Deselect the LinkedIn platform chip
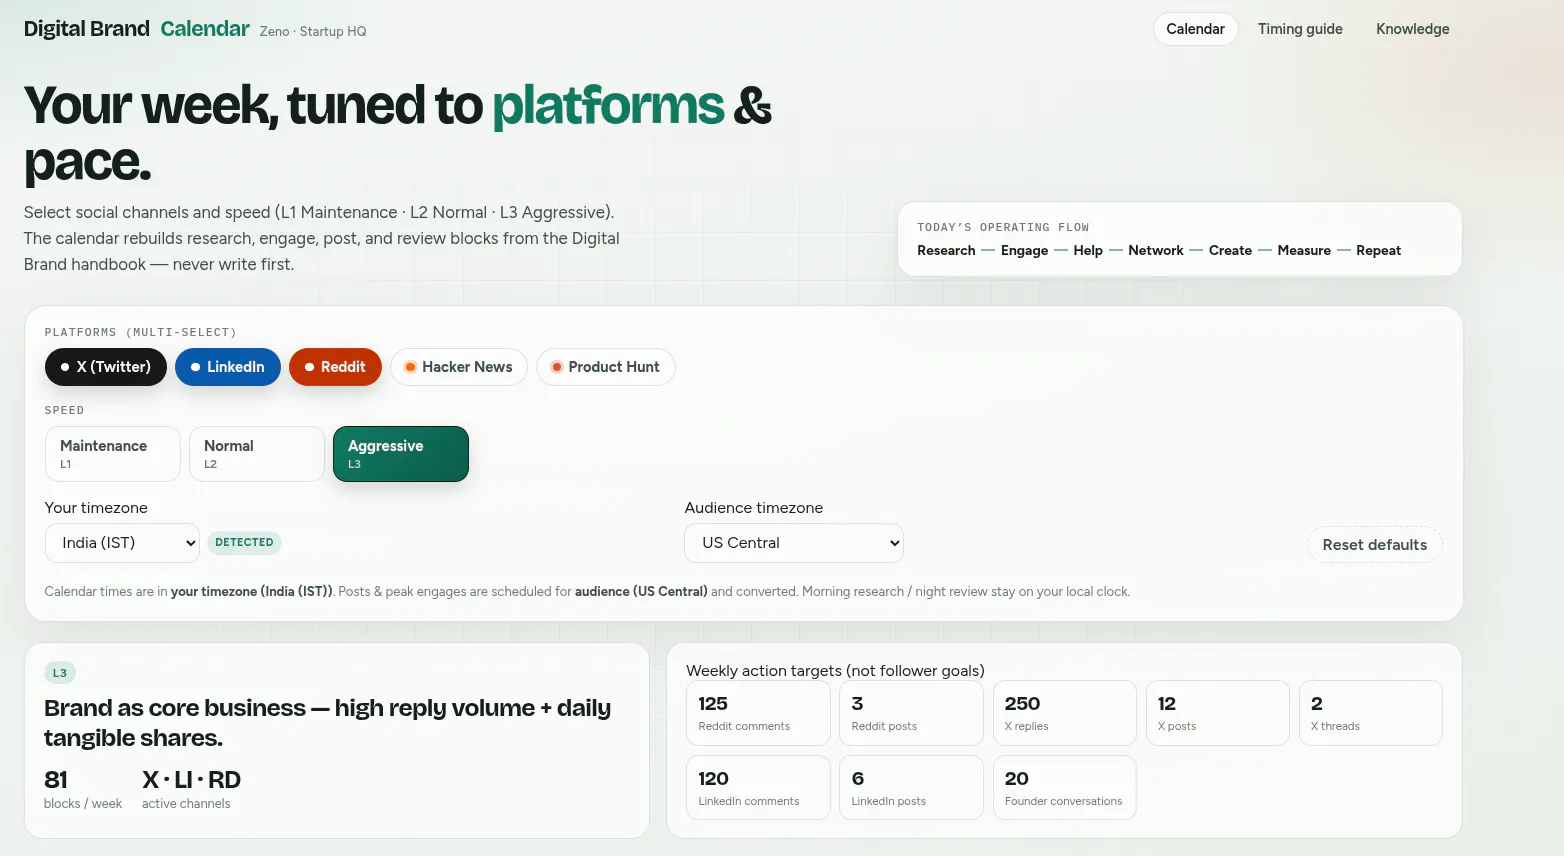1564x856 pixels. (227, 367)
